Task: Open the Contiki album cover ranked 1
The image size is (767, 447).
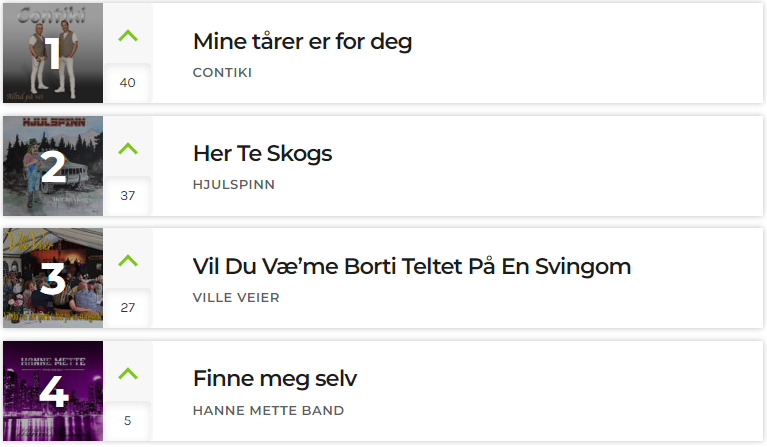Action: pyautogui.click(x=53, y=53)
